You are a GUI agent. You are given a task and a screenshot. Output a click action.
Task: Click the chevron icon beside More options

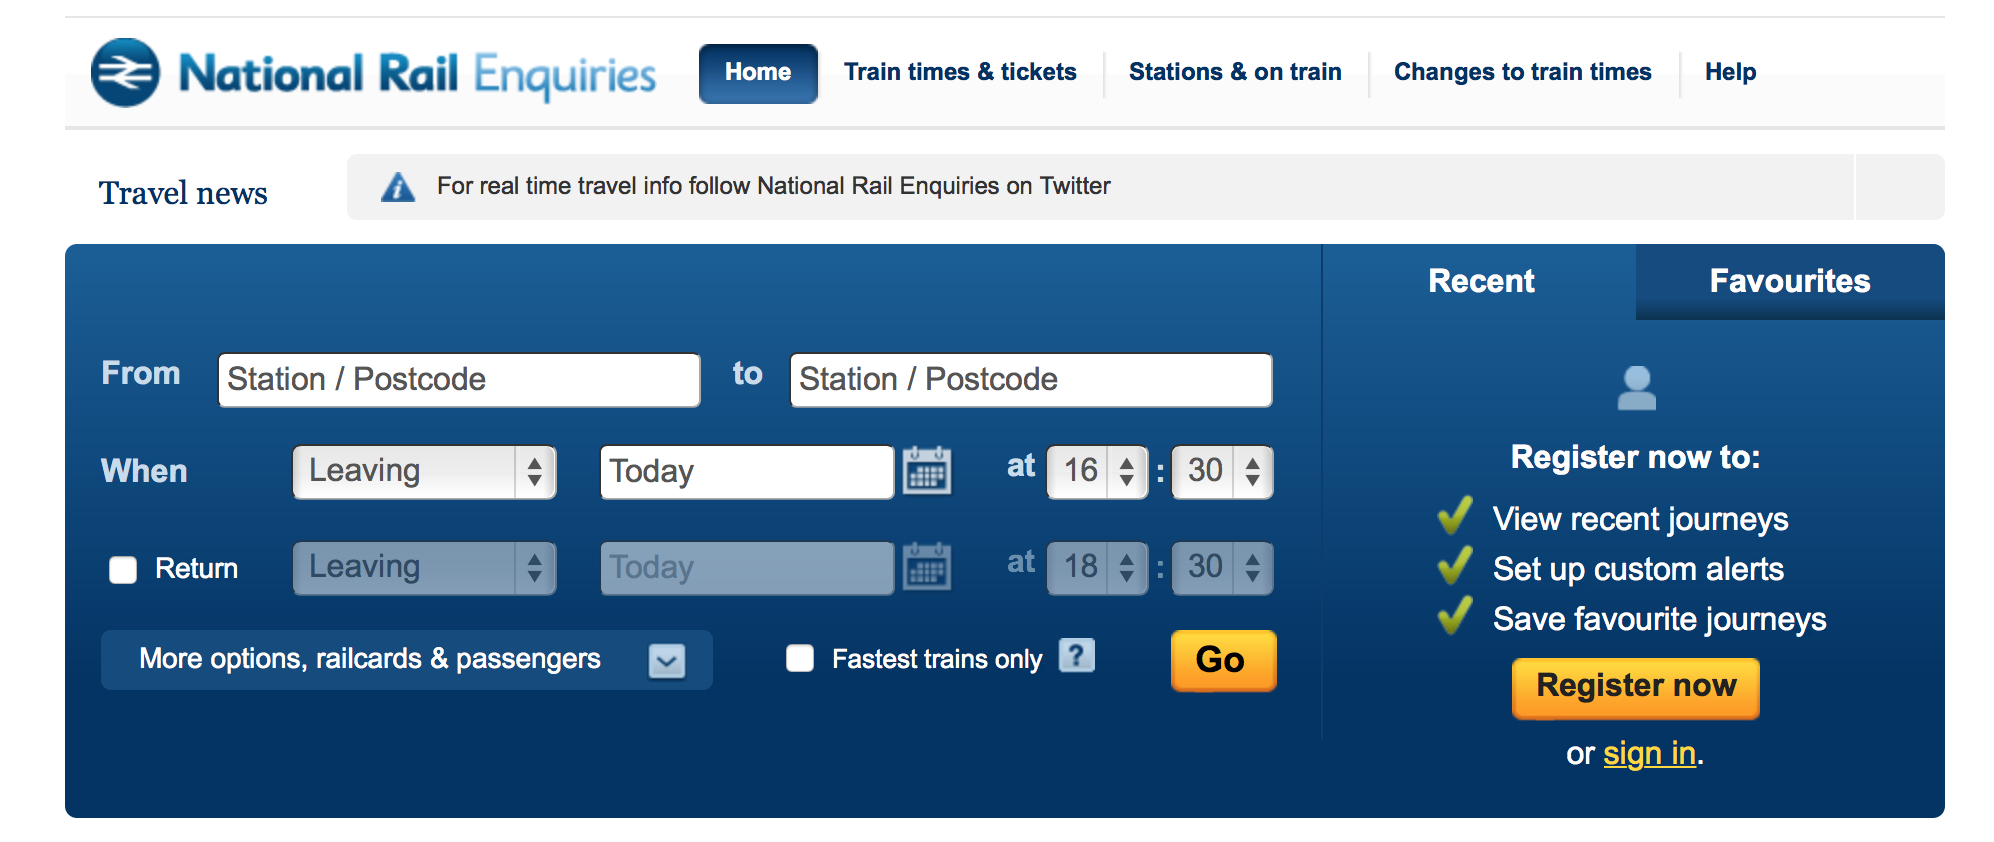coord(666,660)
